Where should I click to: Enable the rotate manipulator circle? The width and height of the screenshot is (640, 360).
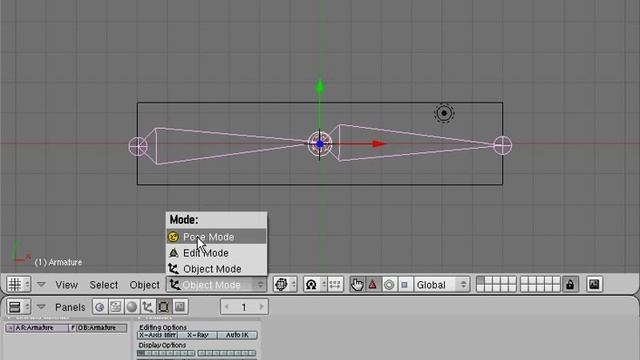389,284
